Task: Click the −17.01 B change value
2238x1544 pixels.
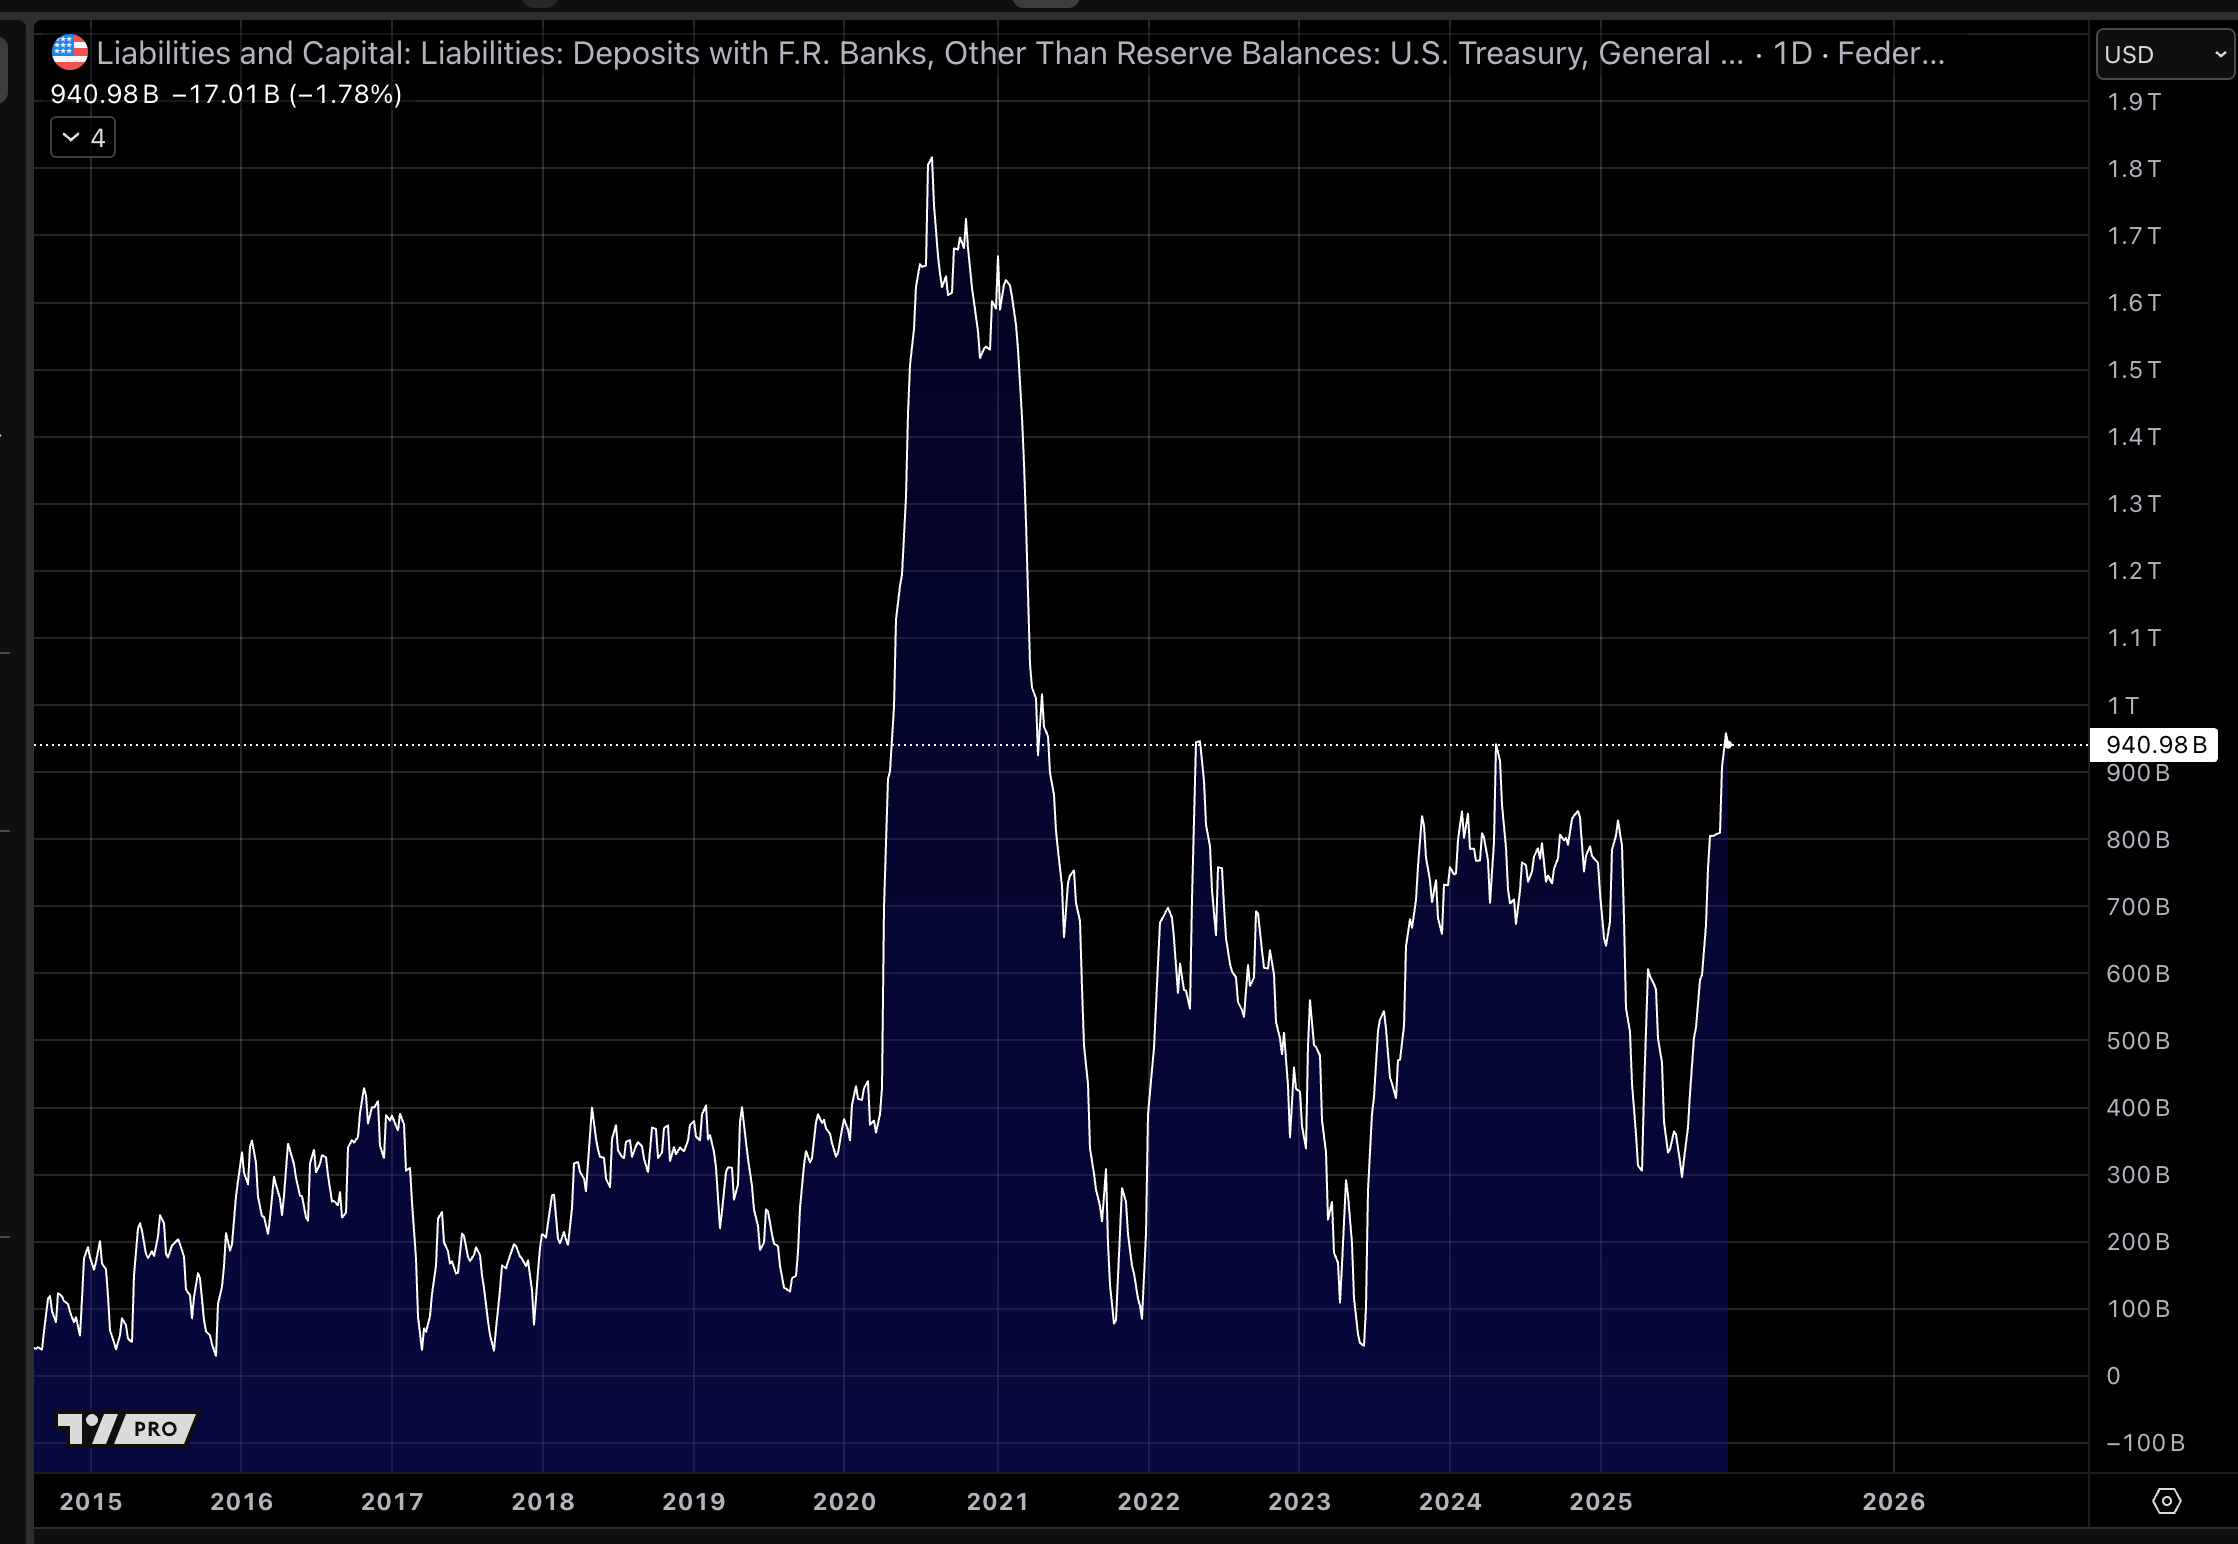Action: pyautogui.click(x=226, y=94)
